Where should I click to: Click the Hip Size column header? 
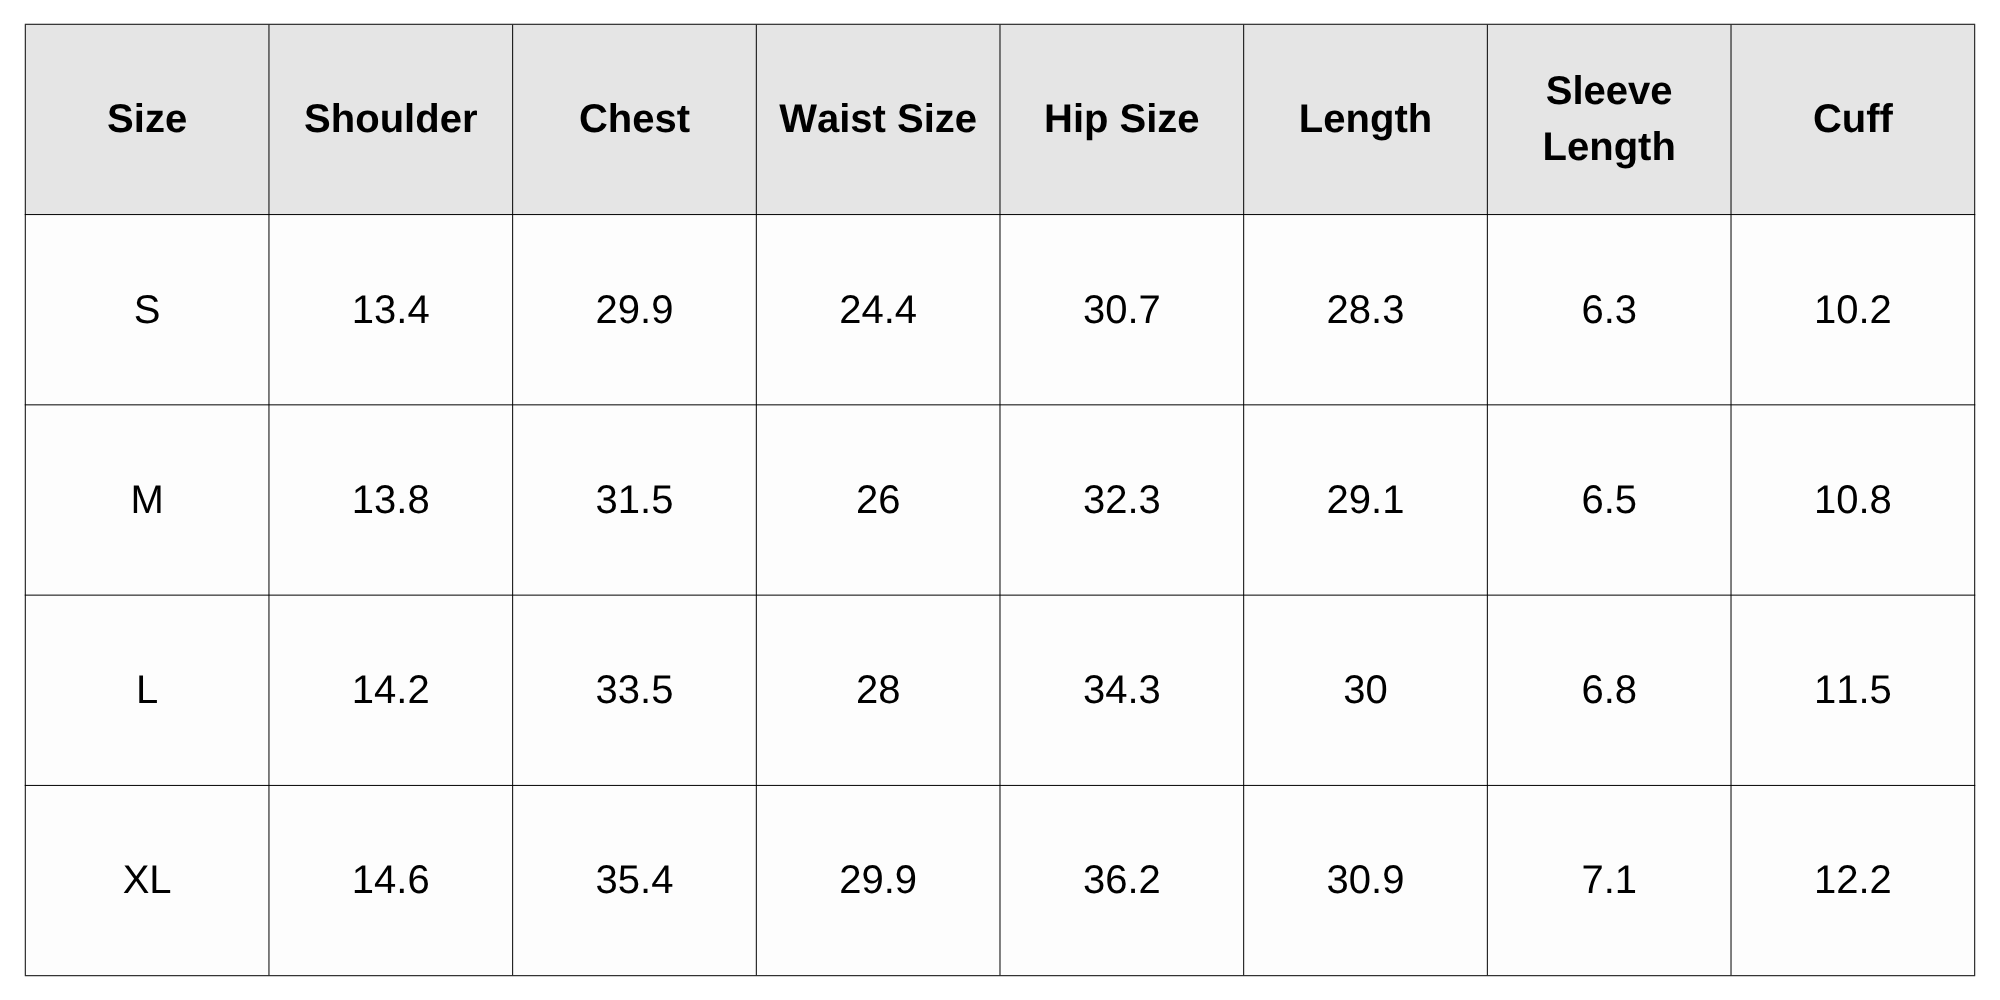(x=1121, y=119)
